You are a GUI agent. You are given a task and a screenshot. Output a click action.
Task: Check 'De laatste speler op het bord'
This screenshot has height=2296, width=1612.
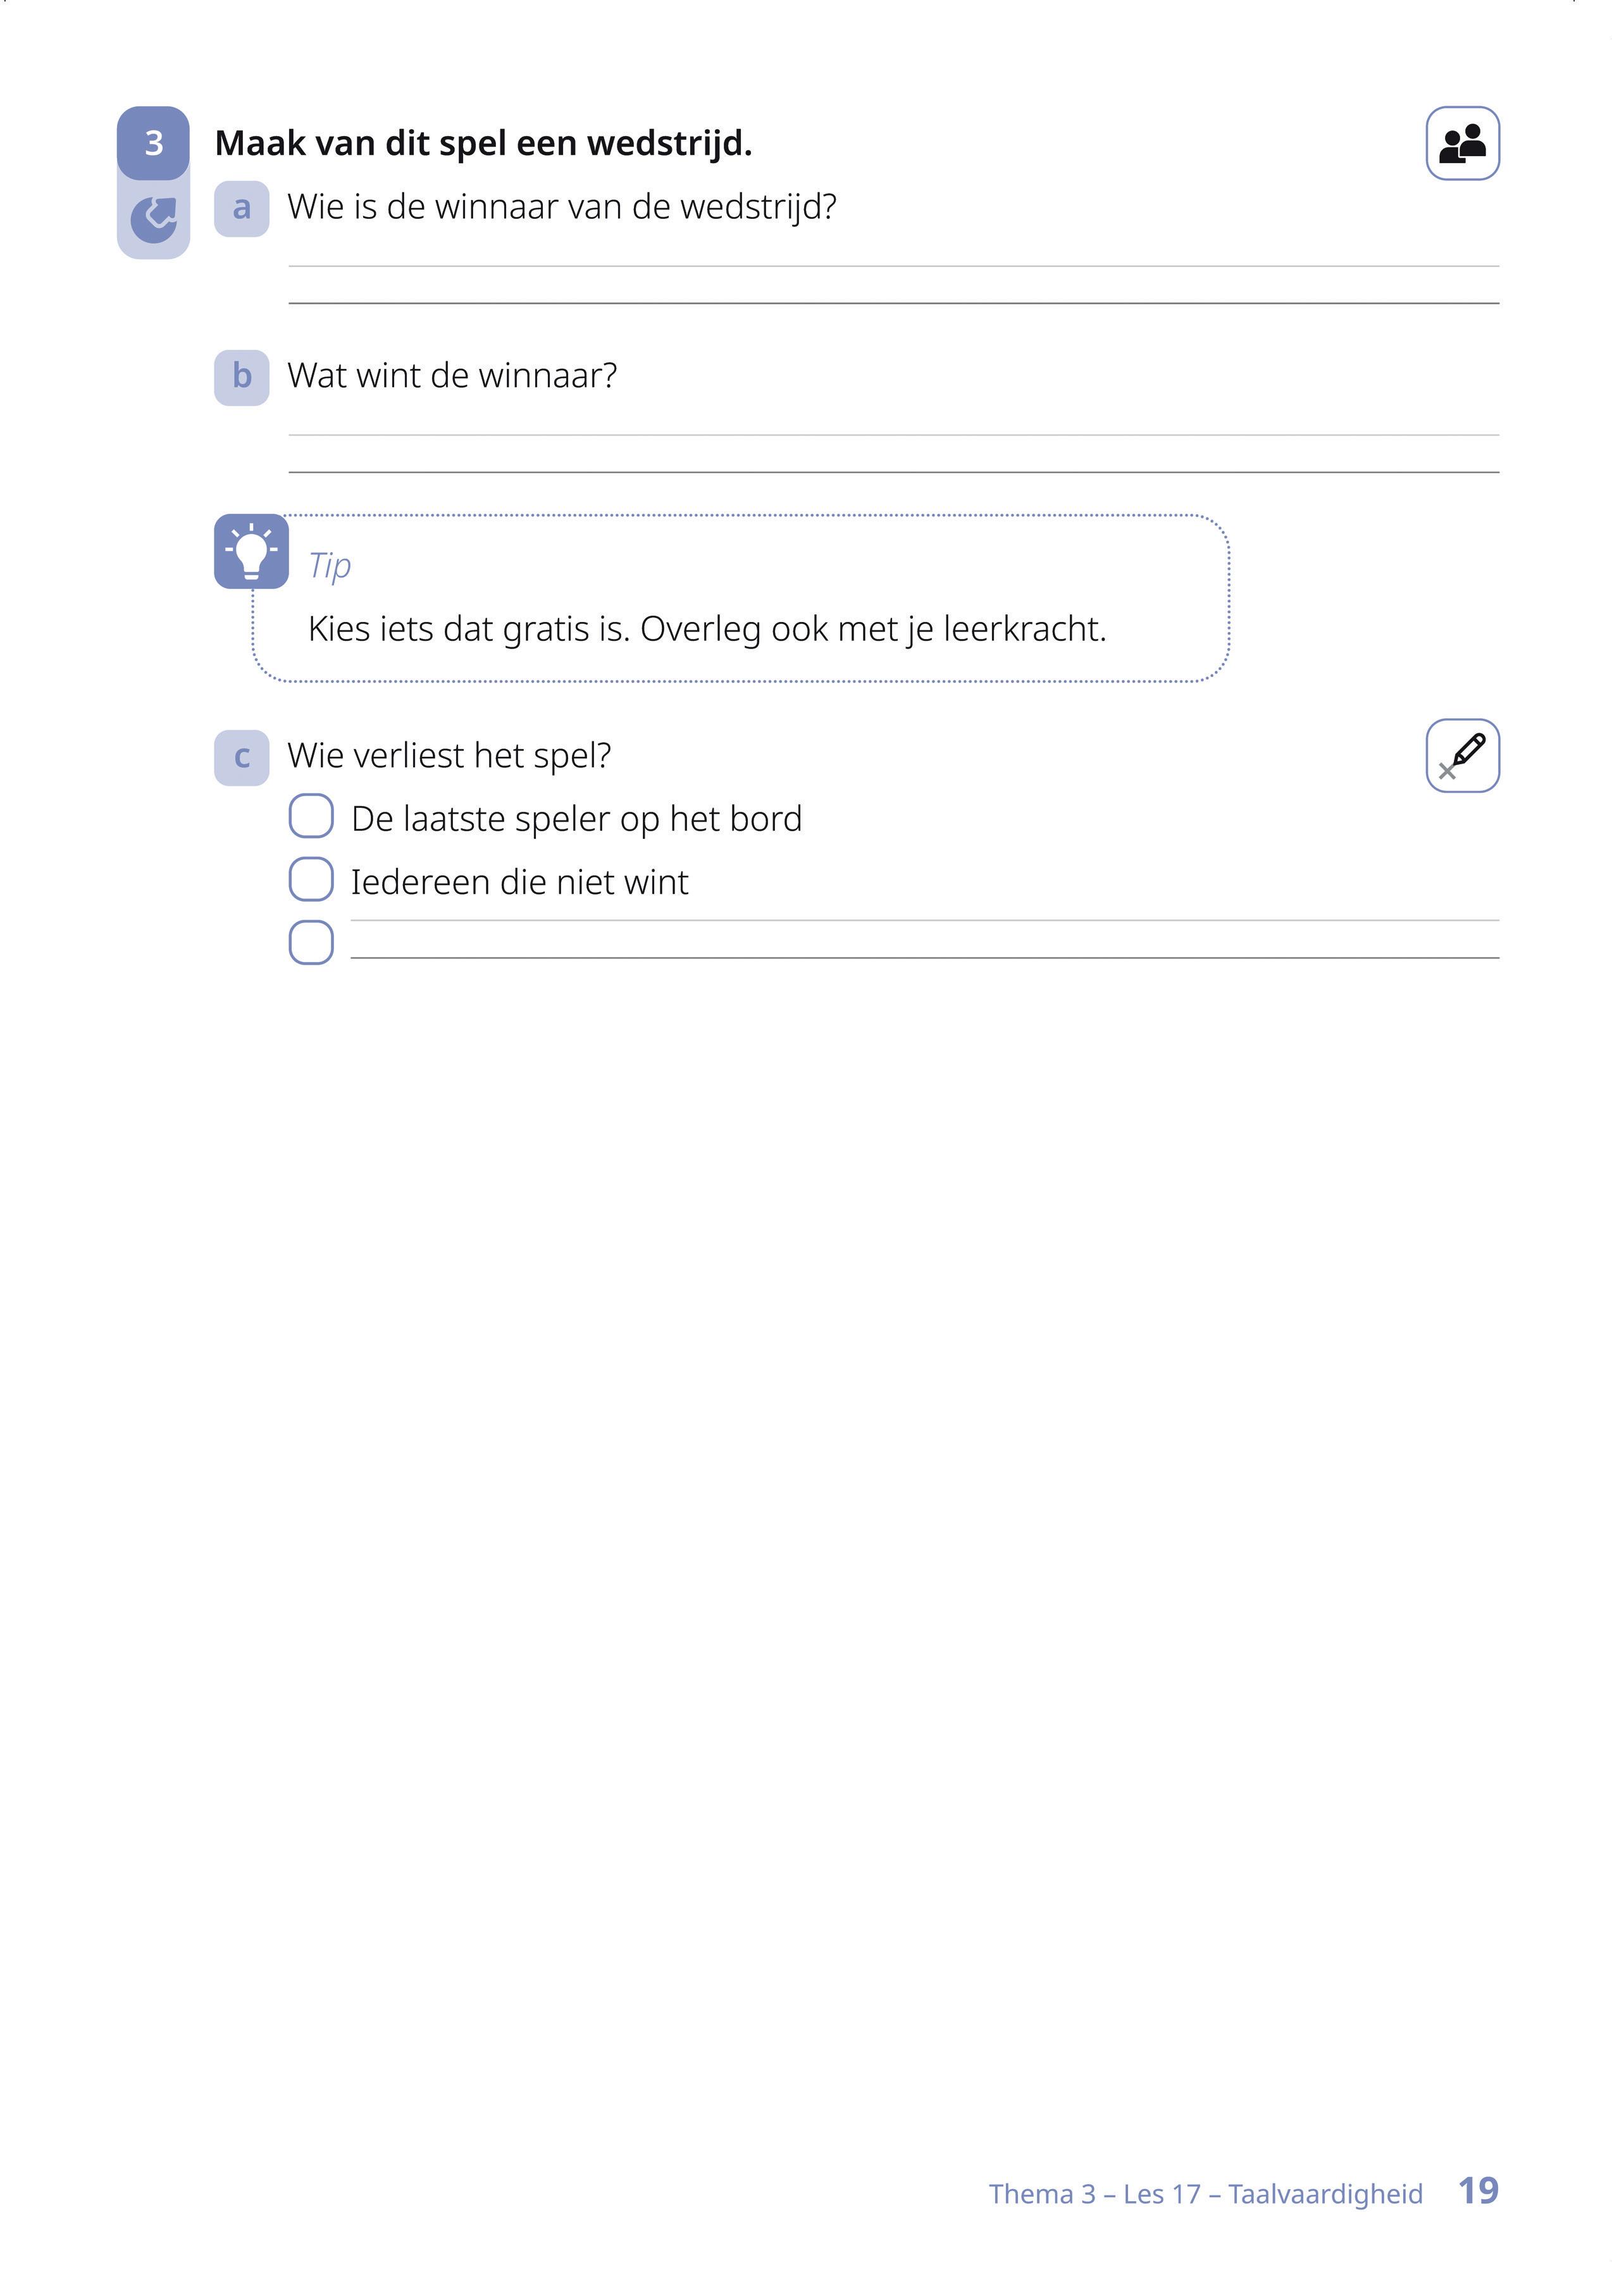311,816
